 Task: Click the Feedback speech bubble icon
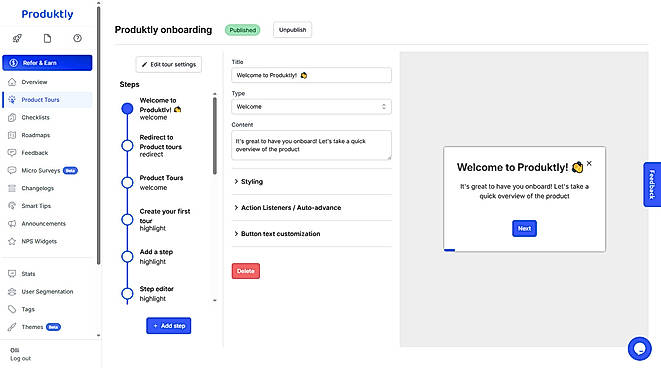12,153
